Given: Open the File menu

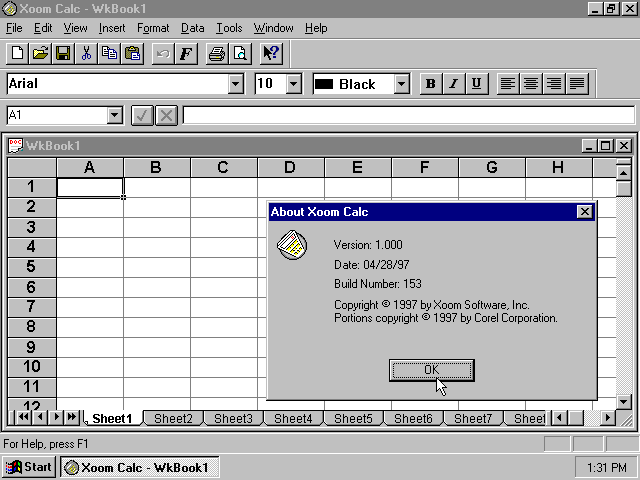Looking at the screenshot, I should pyautogui.click(x=14, y=28).
